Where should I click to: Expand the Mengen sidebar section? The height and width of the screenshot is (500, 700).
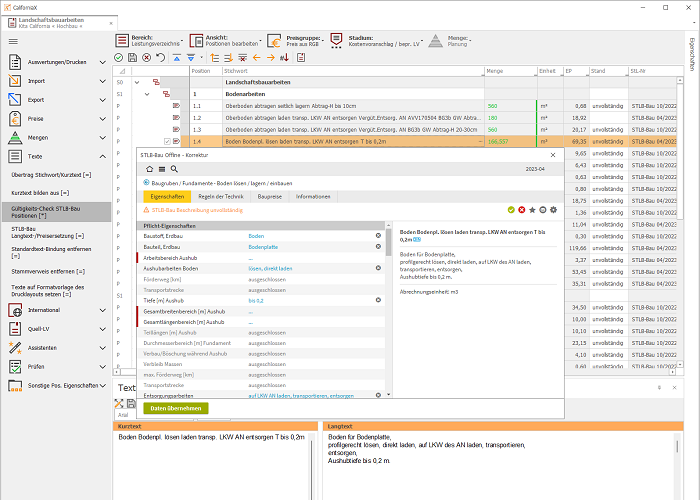click(x=103, y=138)
